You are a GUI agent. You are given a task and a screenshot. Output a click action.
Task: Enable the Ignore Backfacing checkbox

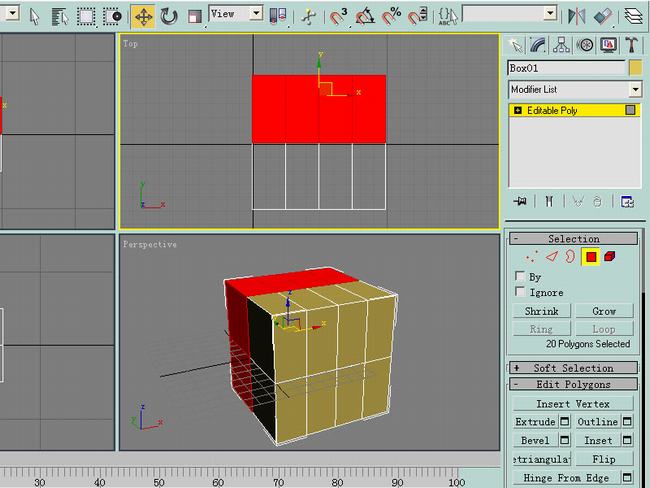[520, 291]
